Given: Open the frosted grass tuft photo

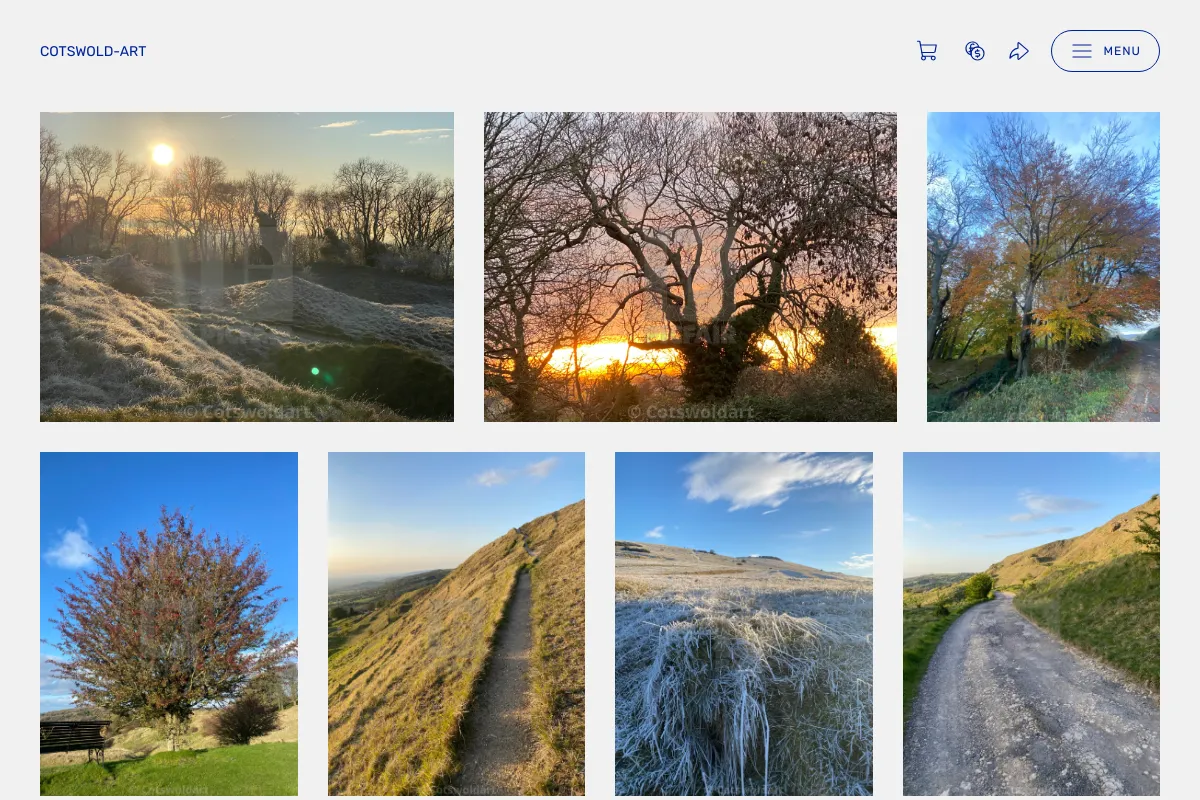Looking at the screenshot, I should click(744, 624).
